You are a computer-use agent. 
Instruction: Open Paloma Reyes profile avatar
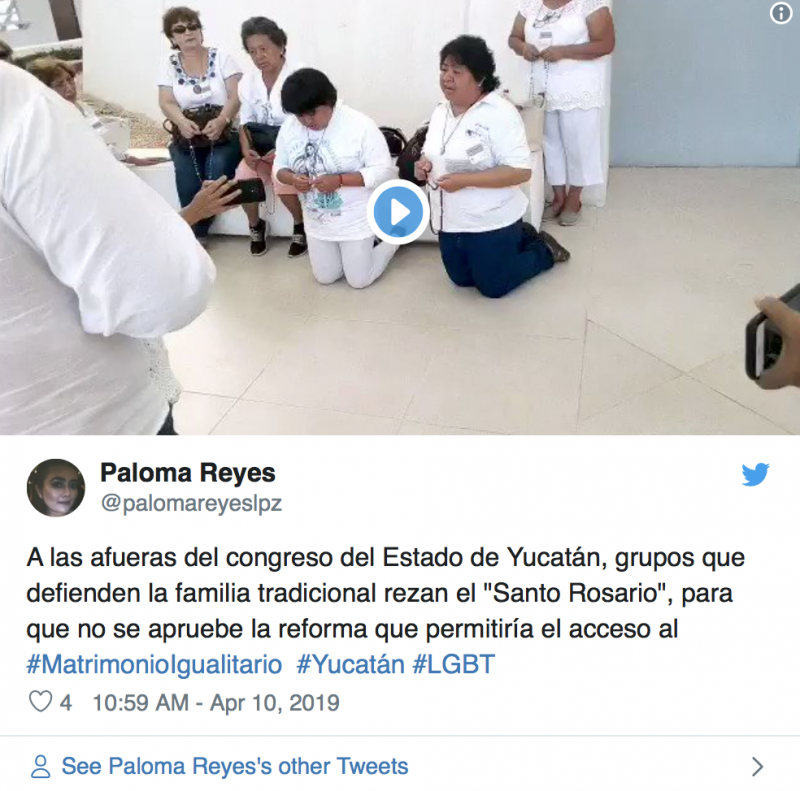(56, 488)
